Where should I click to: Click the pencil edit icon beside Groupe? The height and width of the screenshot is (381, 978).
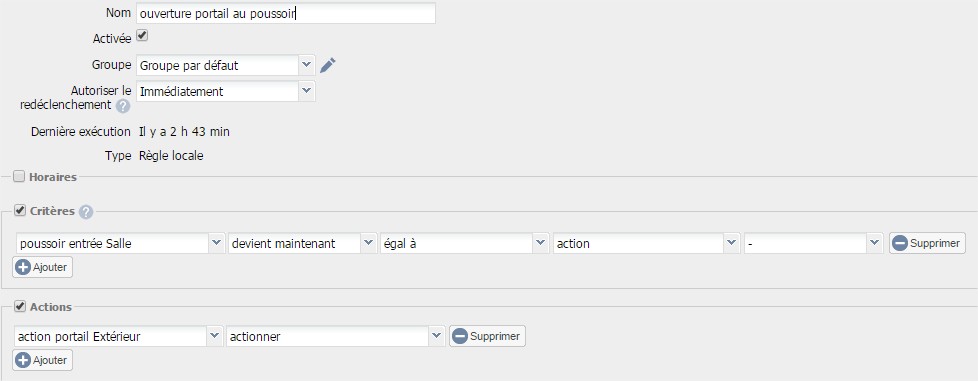coord(327,65)
